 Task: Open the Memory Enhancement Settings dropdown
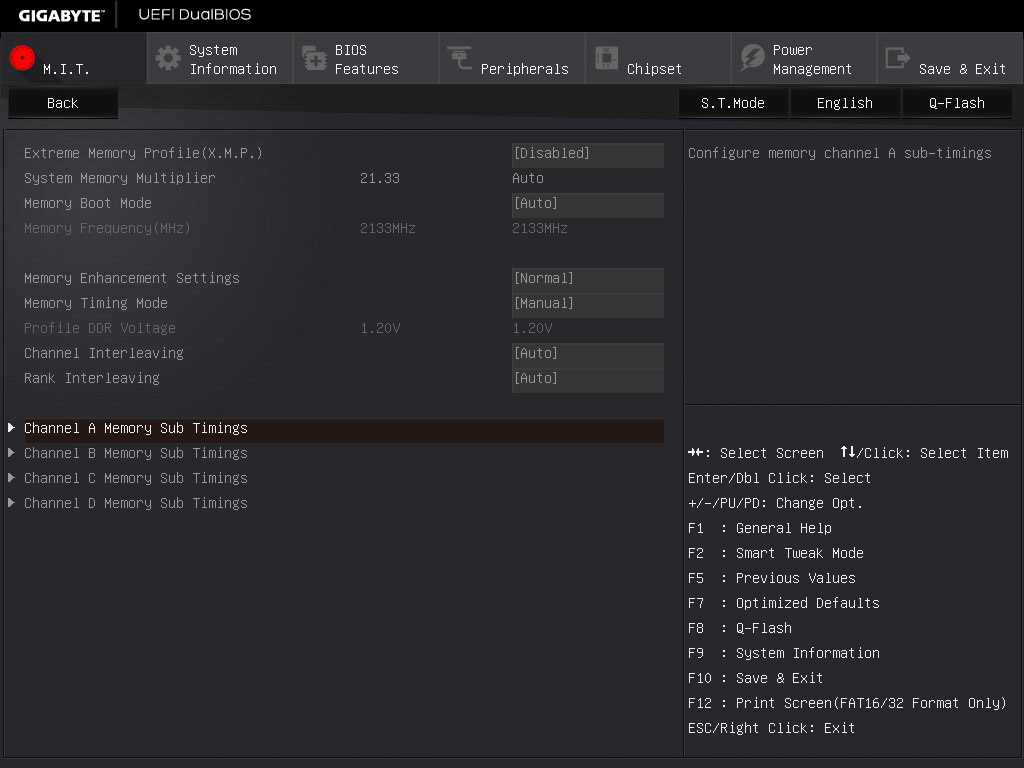point(587,279)
